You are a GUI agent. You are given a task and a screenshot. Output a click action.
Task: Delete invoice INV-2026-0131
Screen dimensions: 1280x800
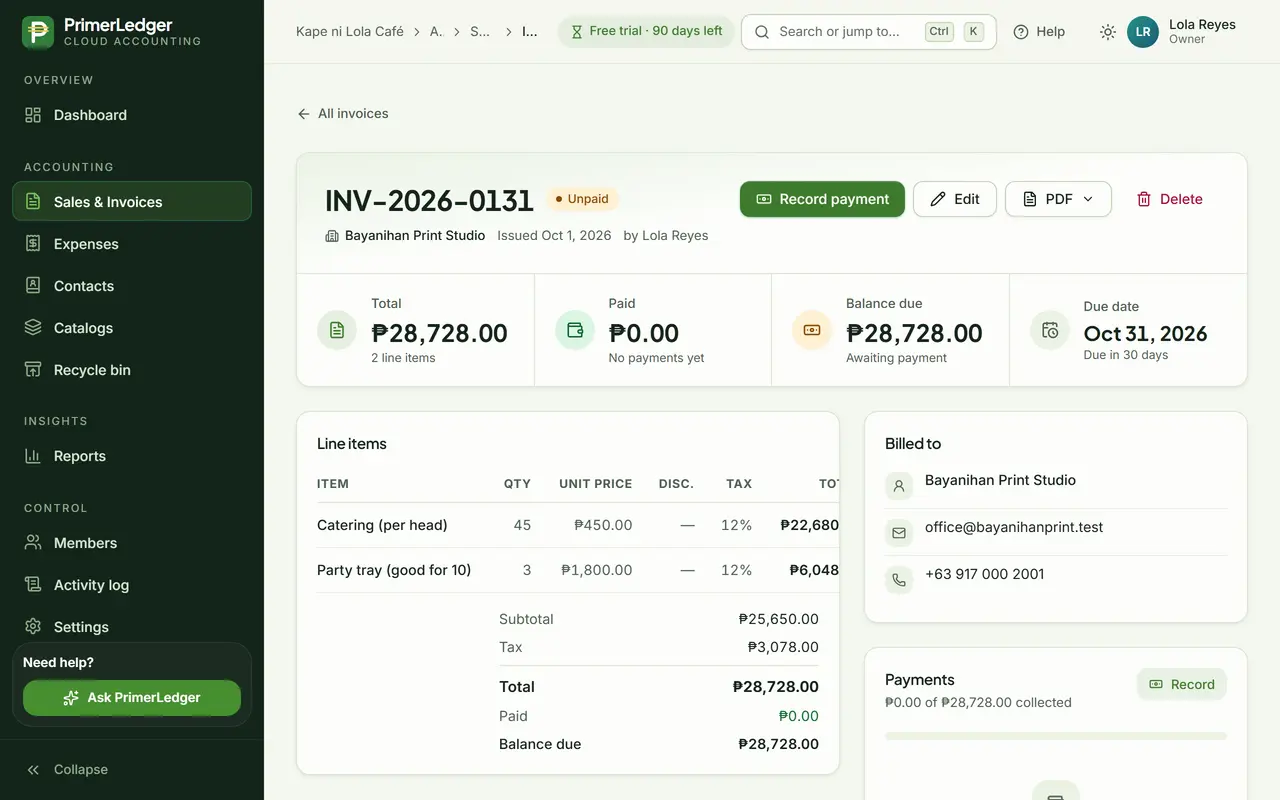tap(1170, 199)
